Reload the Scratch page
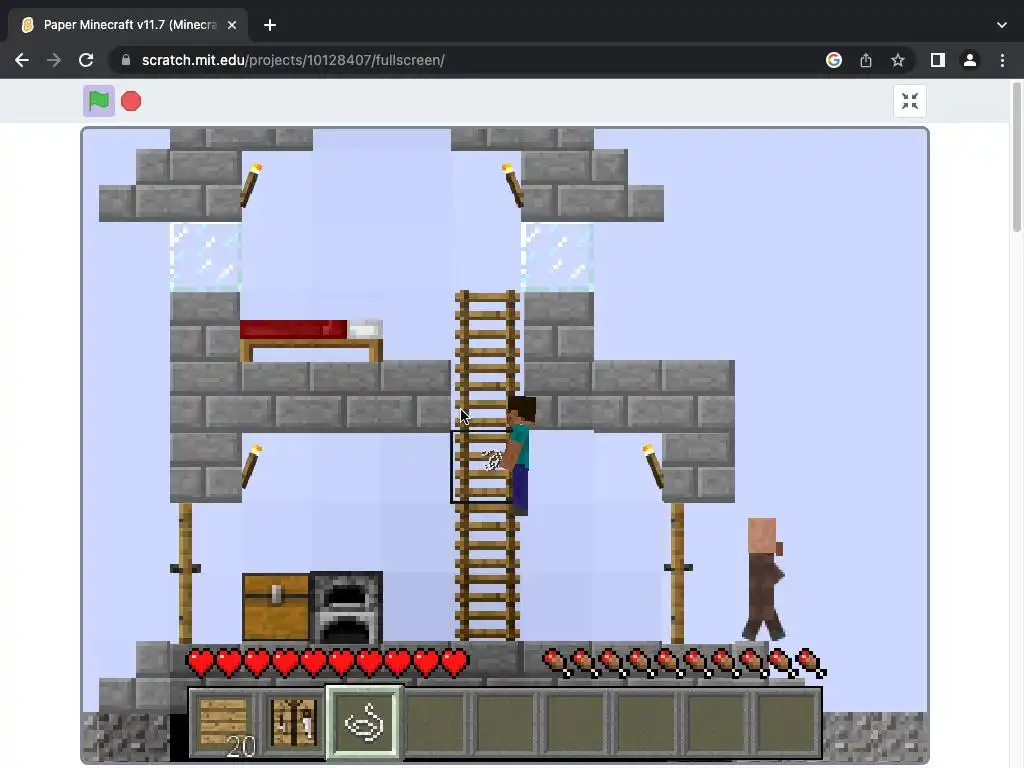 86,60
